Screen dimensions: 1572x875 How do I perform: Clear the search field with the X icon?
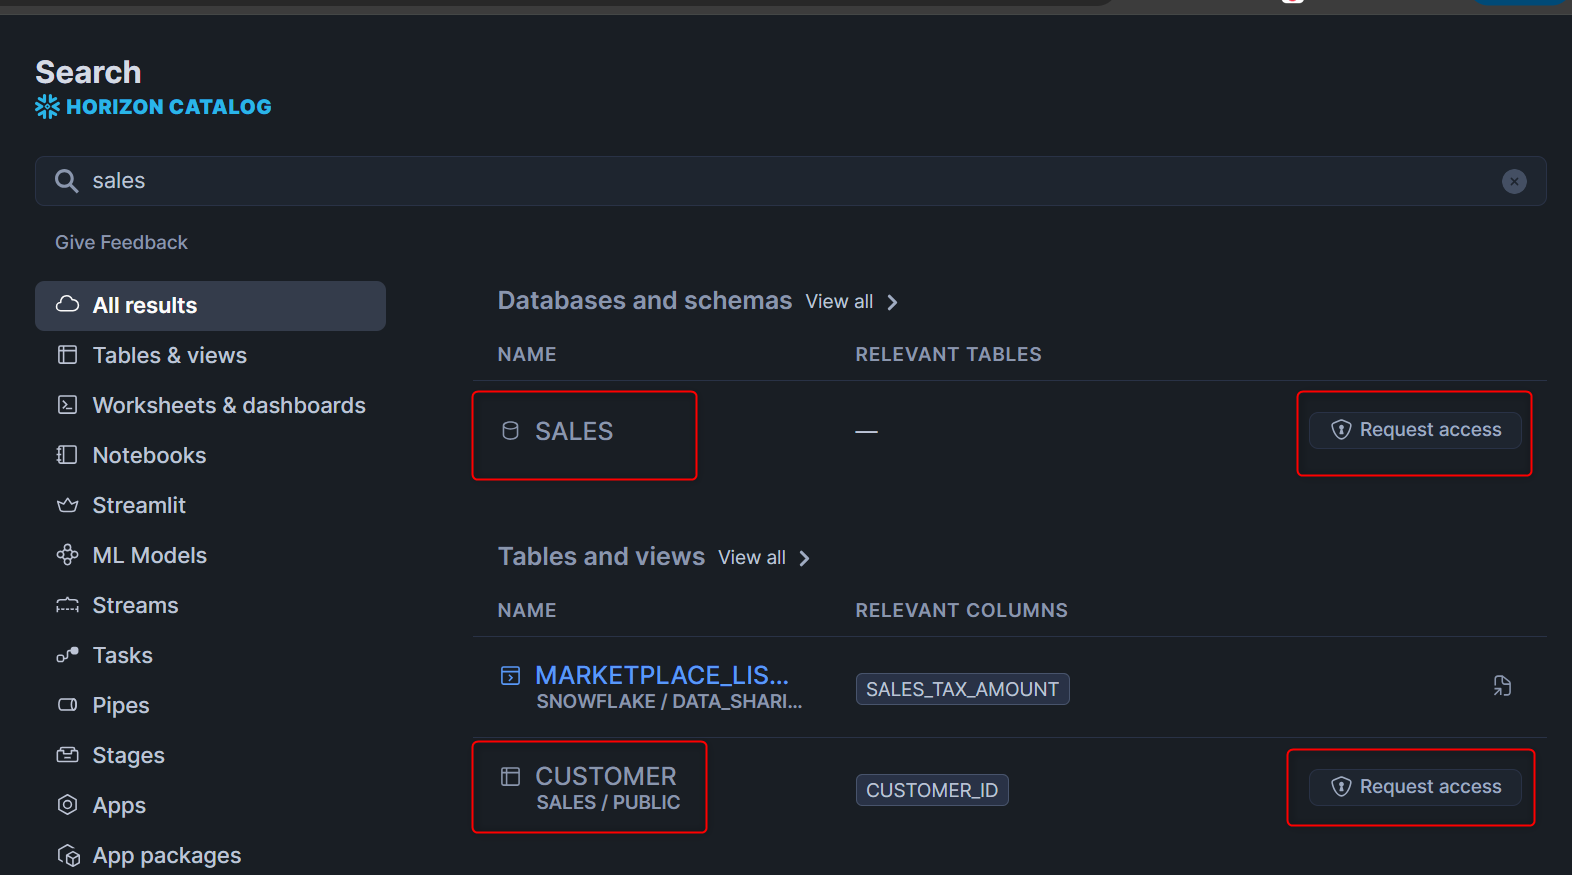(x=1514, y=181)
